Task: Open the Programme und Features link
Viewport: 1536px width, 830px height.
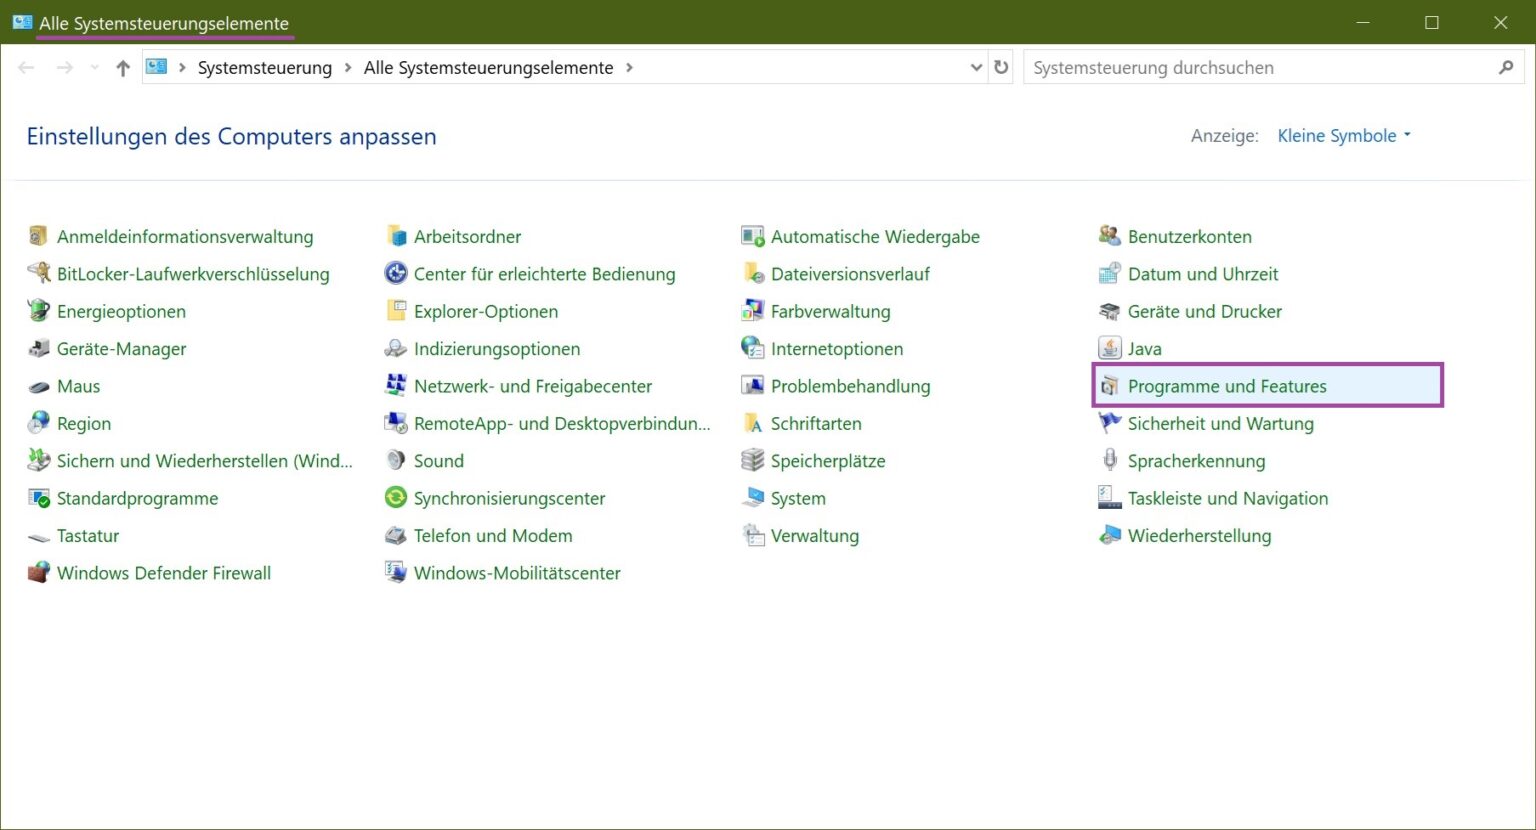Action: click(1226, 386)
